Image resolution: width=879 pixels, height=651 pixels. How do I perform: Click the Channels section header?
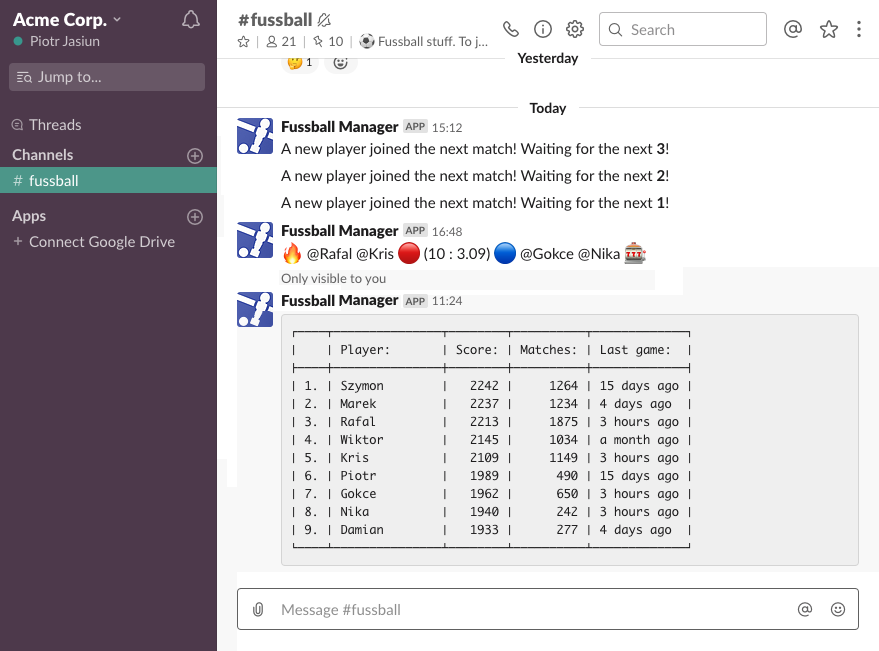43,155
